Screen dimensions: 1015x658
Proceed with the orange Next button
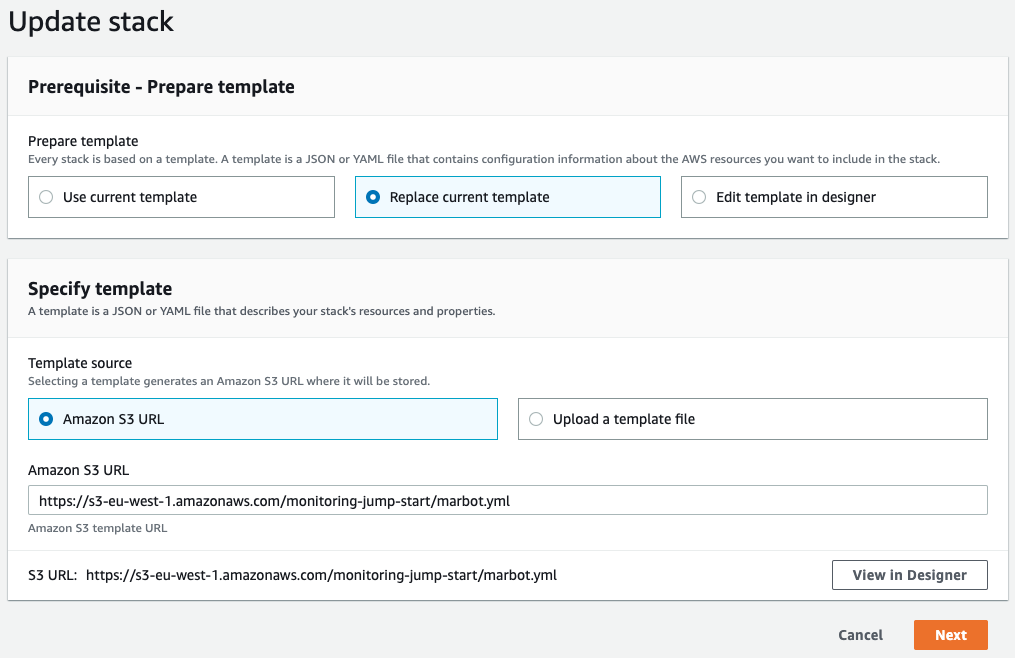point(950,635)
